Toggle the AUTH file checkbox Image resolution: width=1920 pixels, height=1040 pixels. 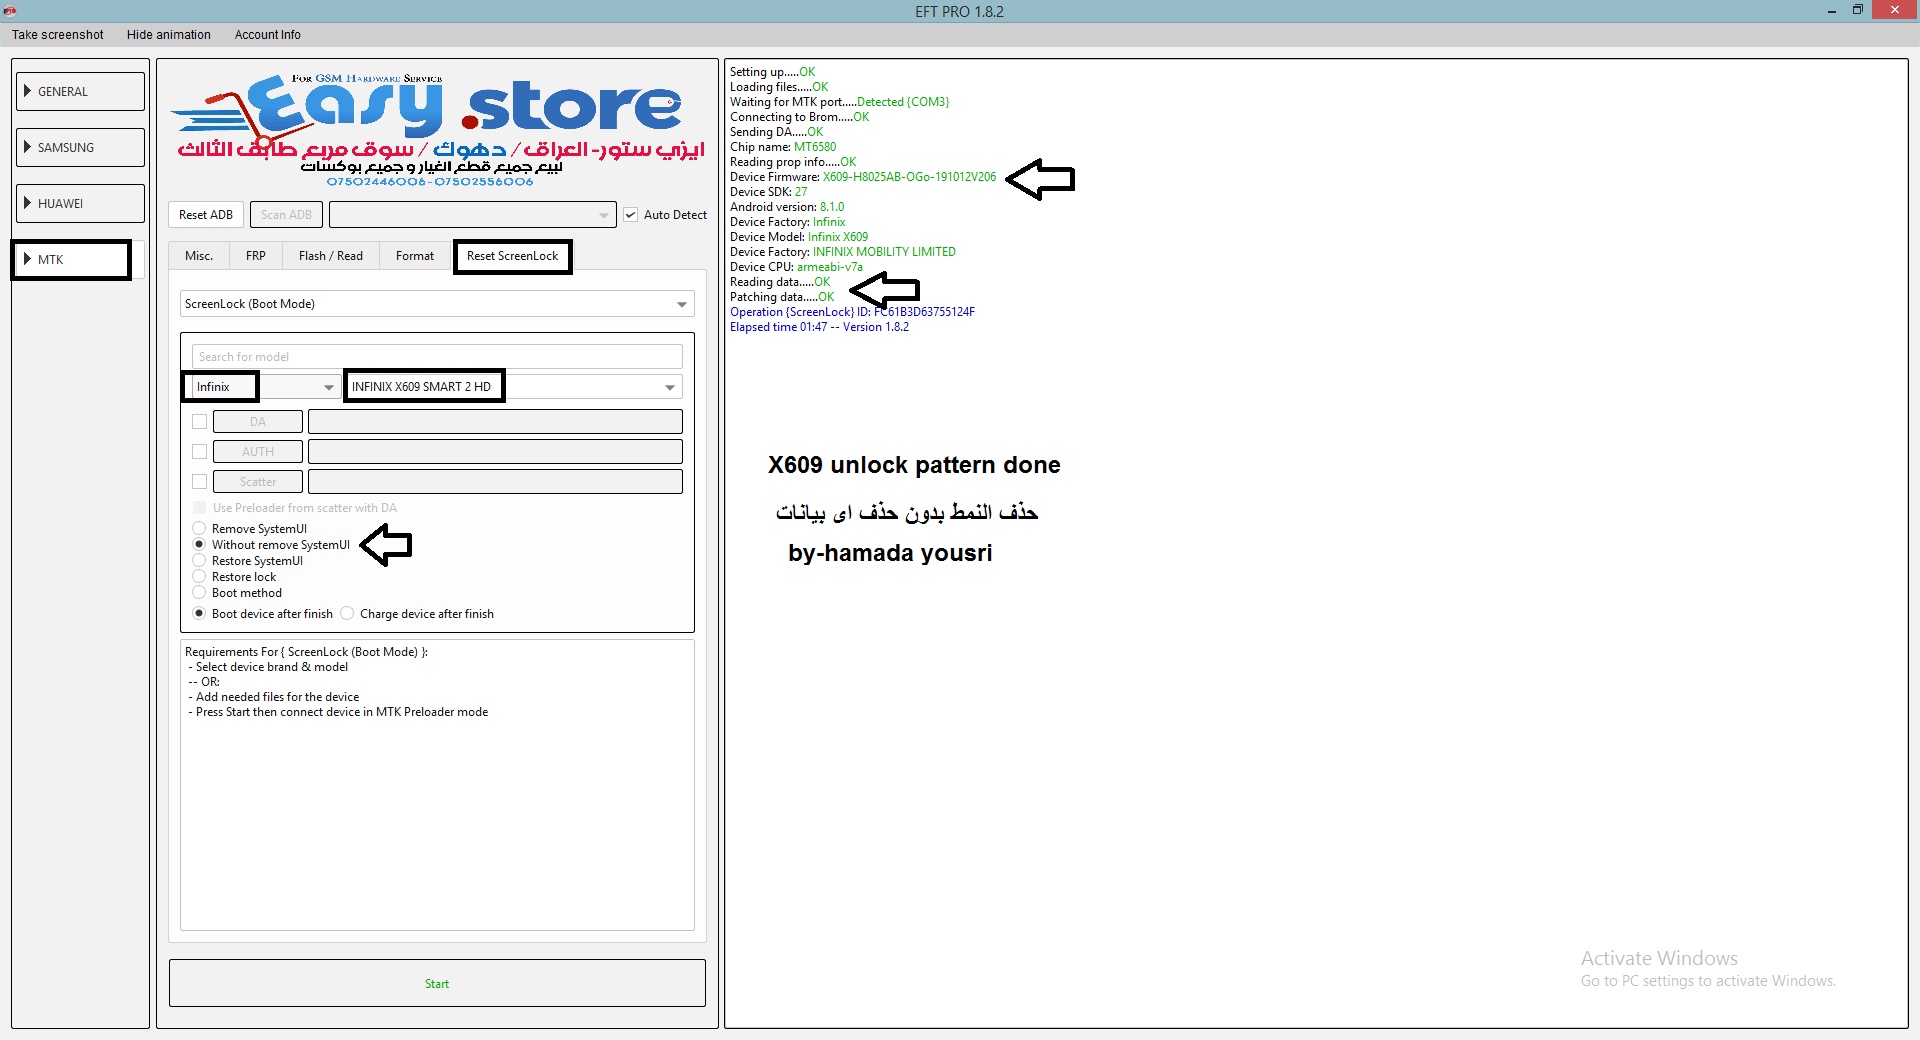point(200,452)
